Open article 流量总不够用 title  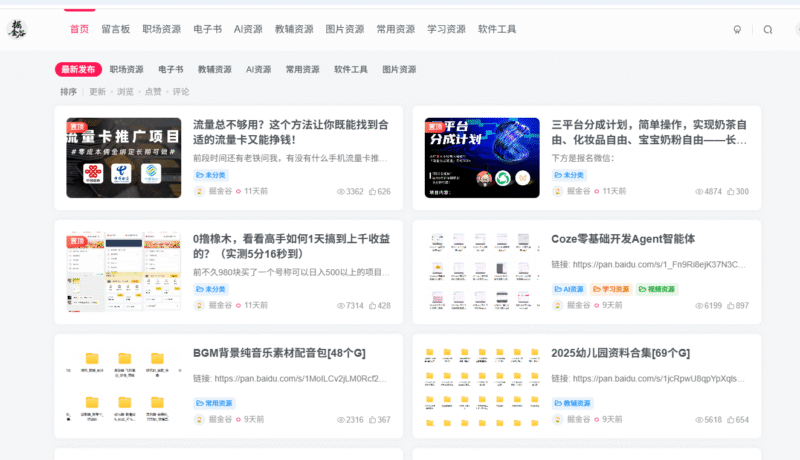pyautogui.click(x=291, y=132)
